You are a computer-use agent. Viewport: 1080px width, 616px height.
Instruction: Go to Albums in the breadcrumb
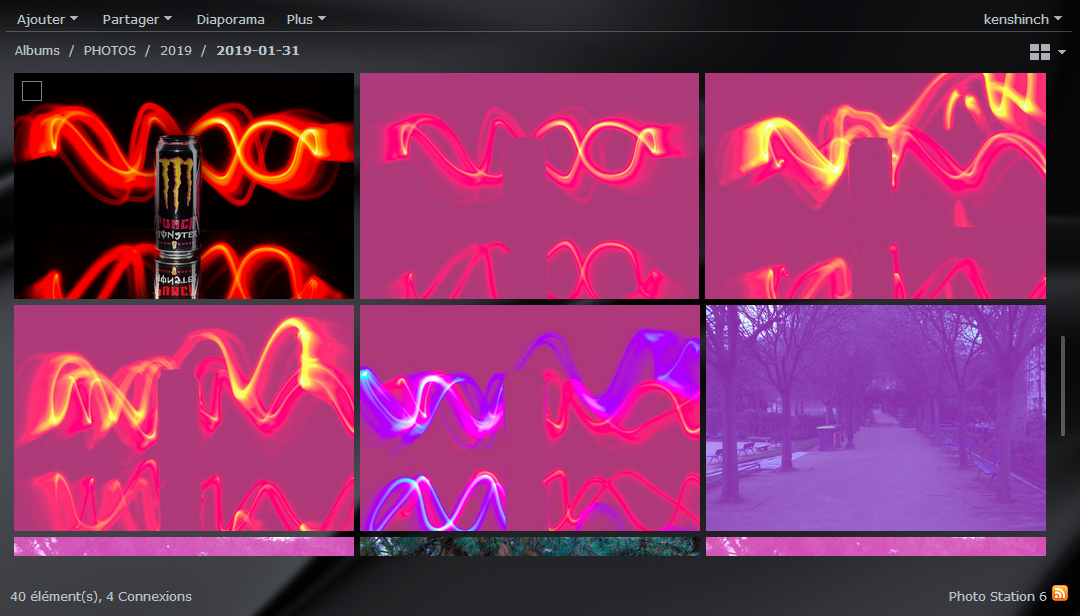tap(37, 50)
